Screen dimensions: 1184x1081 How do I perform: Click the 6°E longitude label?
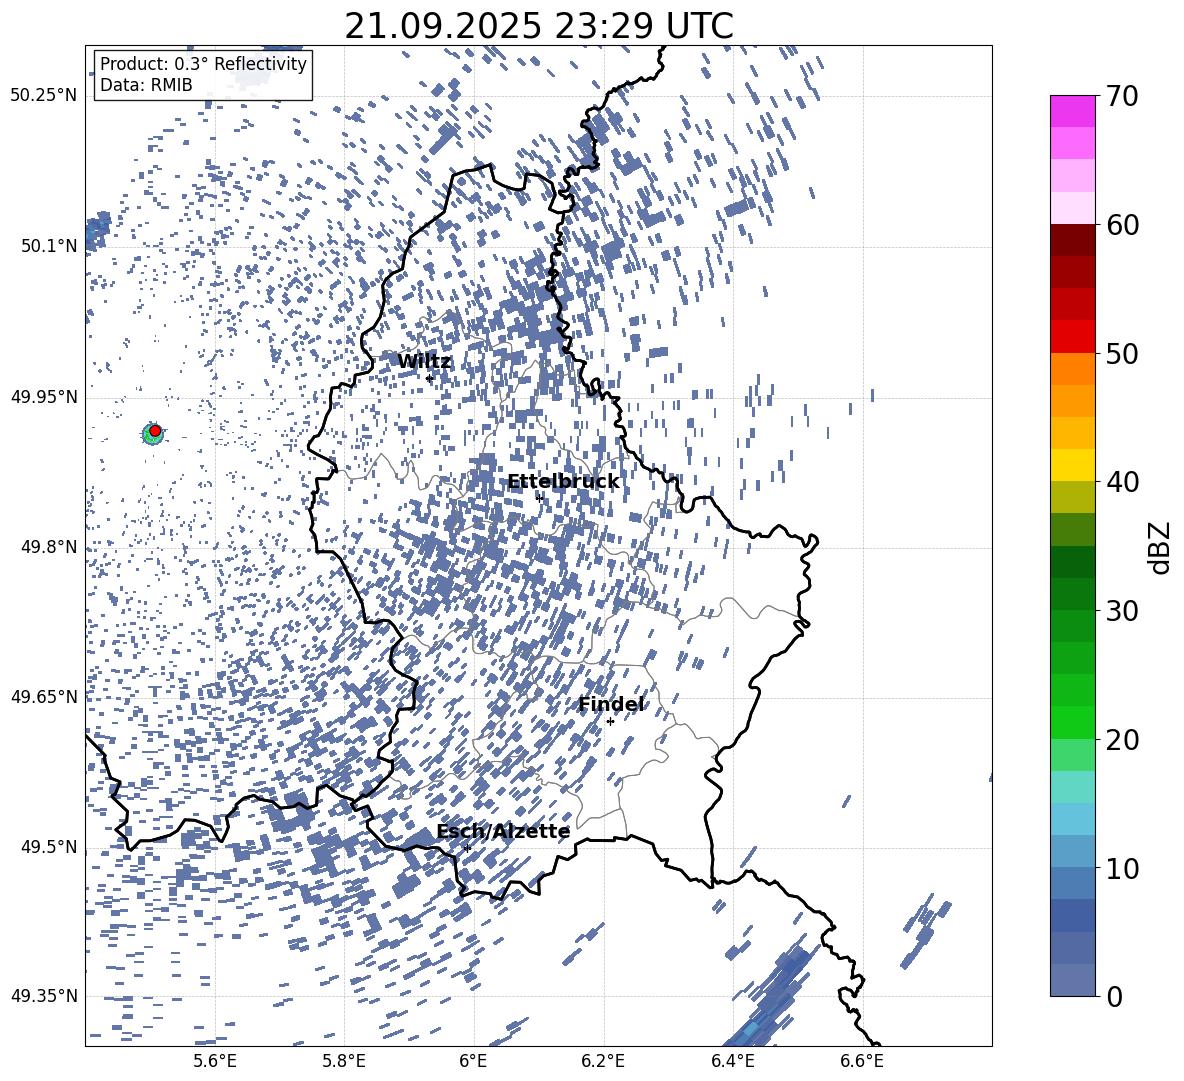click(473, 1061)
